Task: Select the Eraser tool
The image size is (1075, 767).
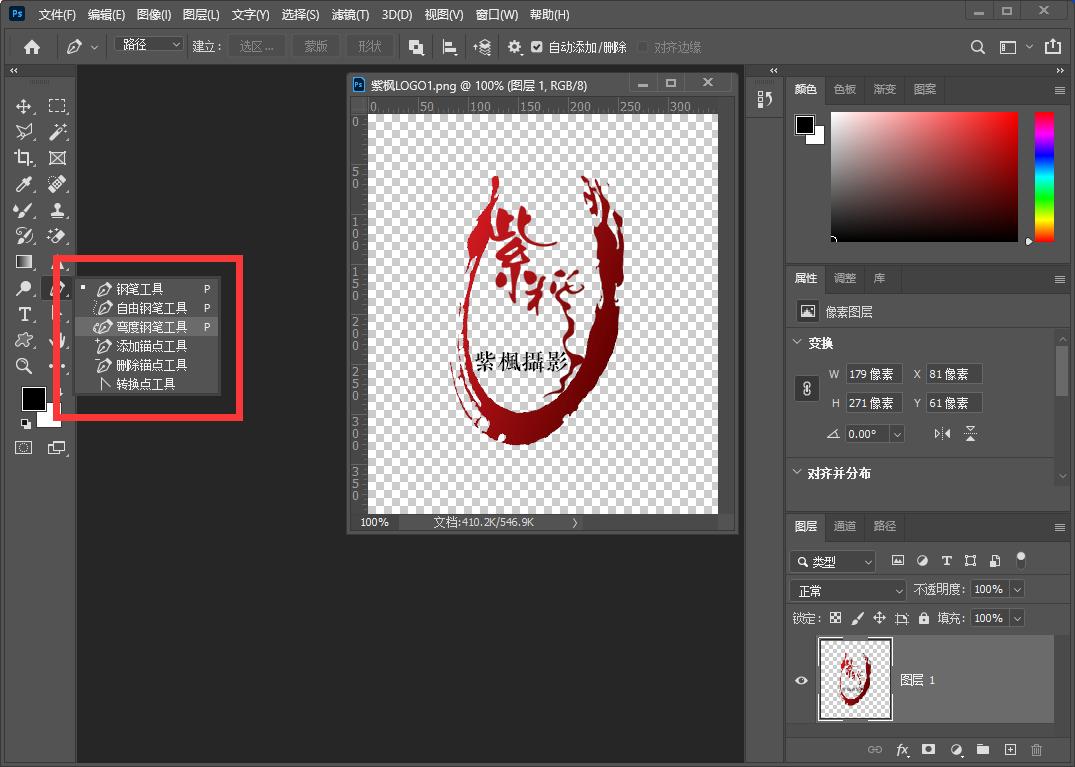Action: coord(58,236)
